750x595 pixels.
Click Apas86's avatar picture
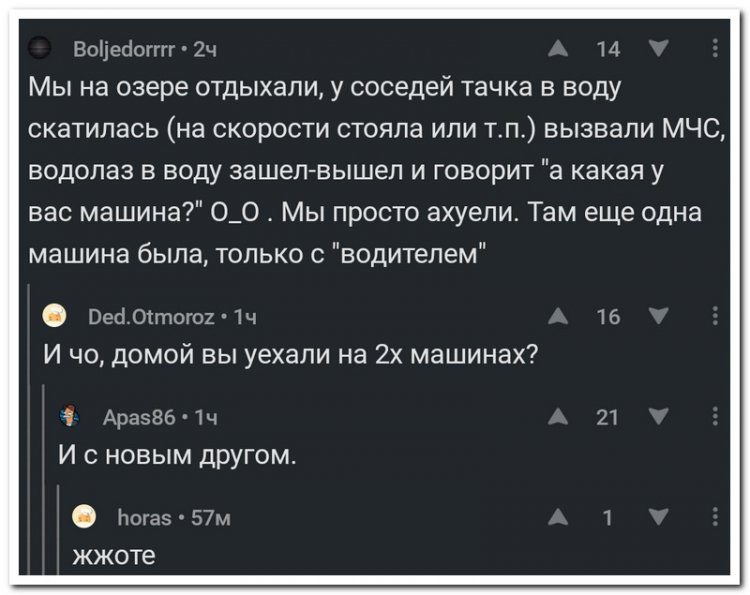click(x=69, y=416)
